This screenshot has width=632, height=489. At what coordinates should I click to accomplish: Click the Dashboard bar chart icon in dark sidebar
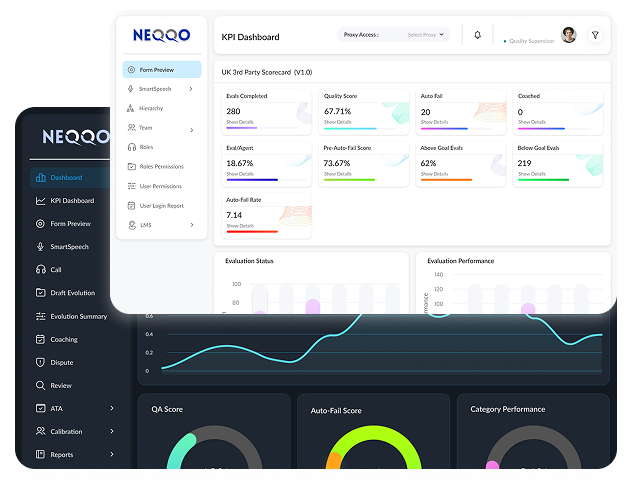[41, 177]
